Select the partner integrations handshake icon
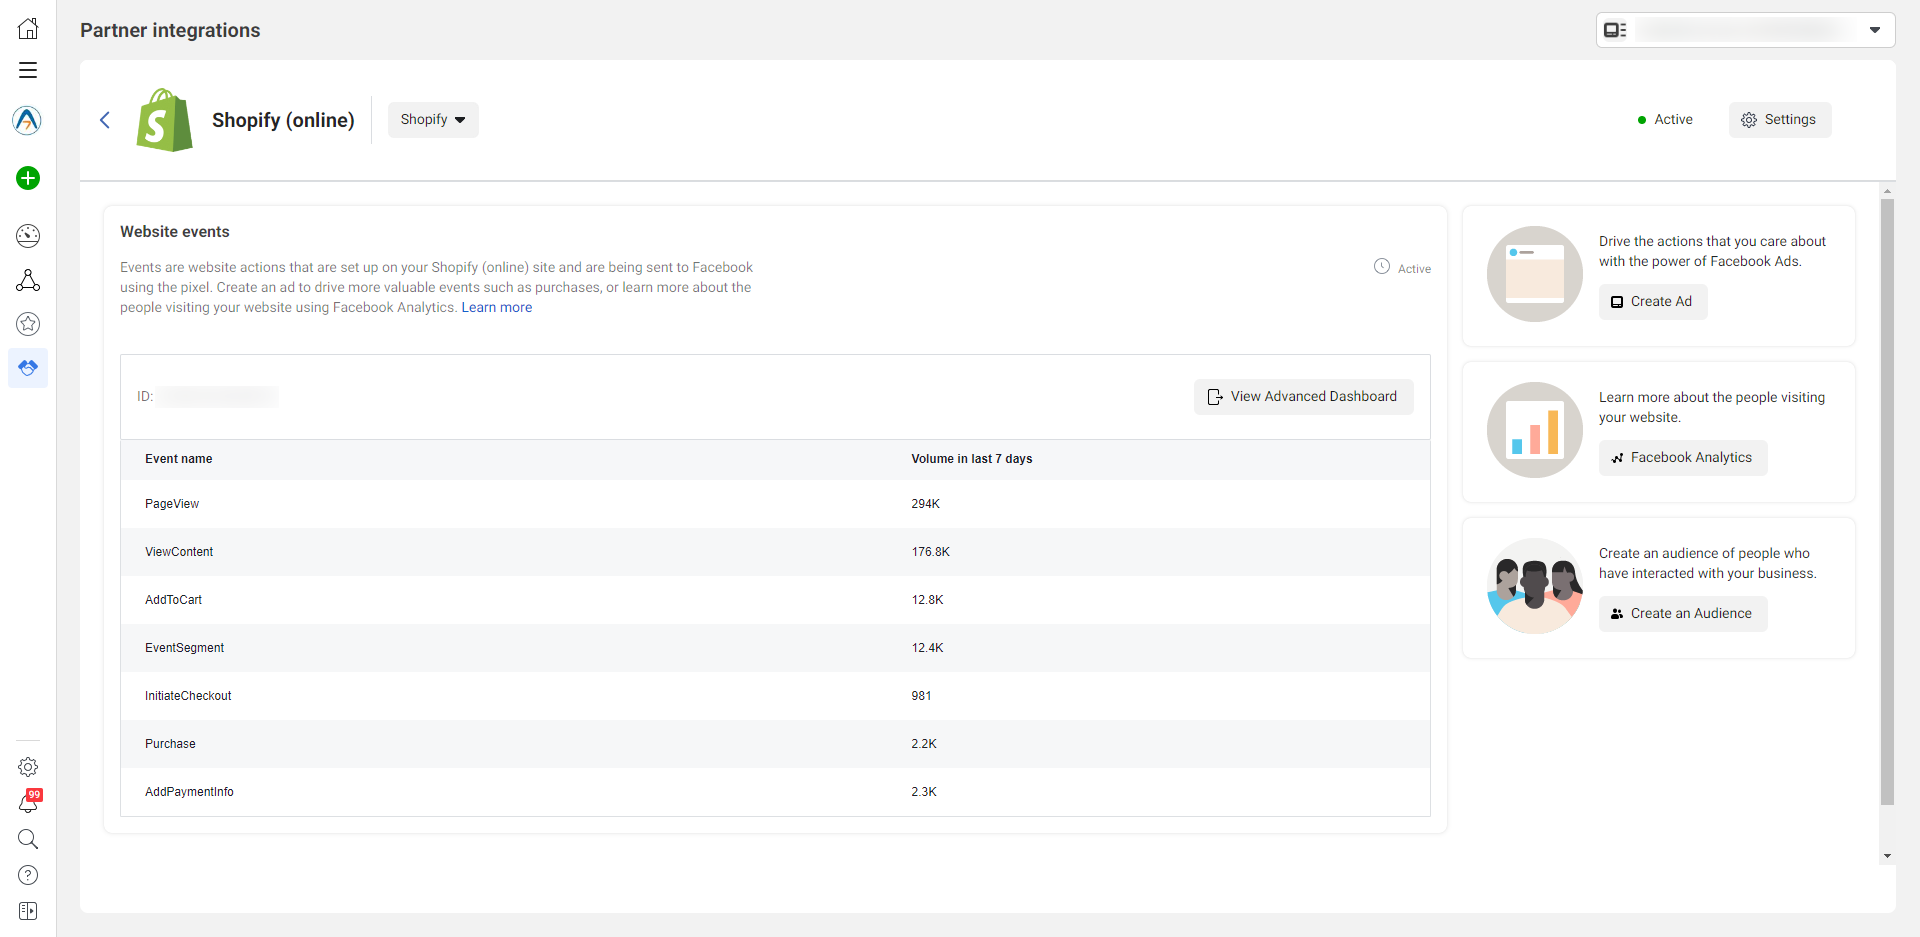 pos(28,368)
